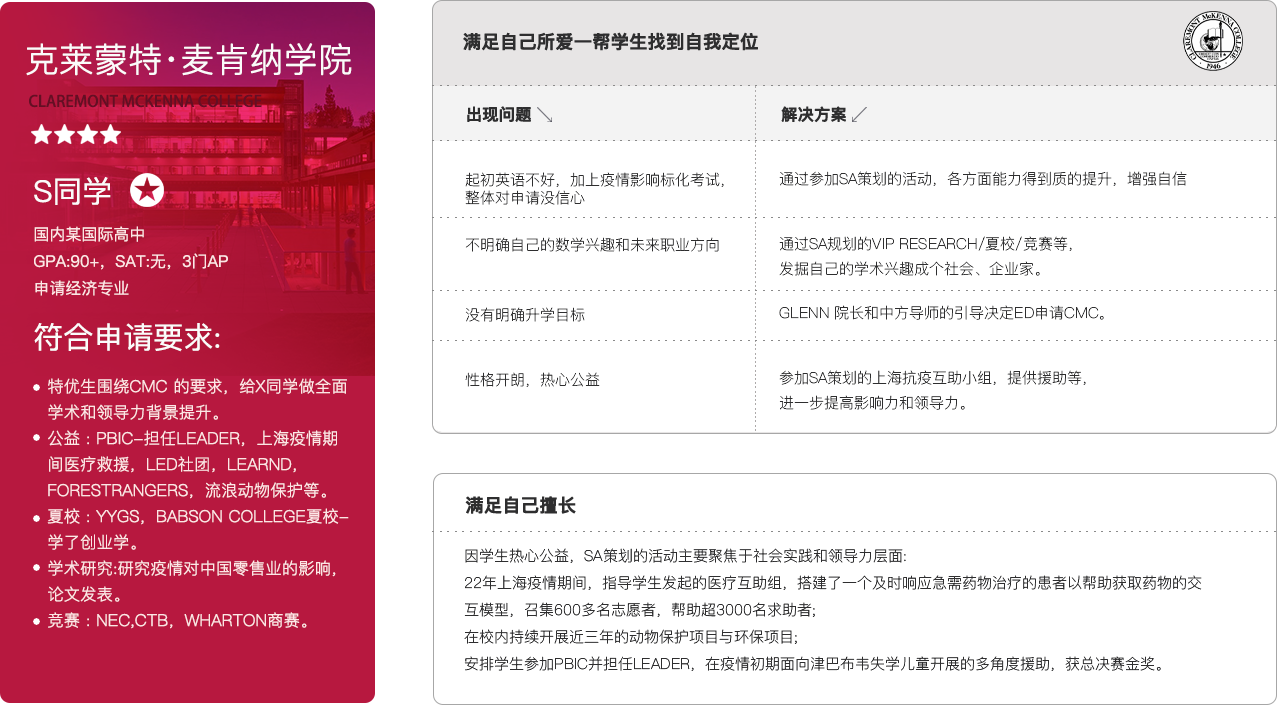
Task: Click the star badge next to S同学
Action: click(x=147, y=189)
